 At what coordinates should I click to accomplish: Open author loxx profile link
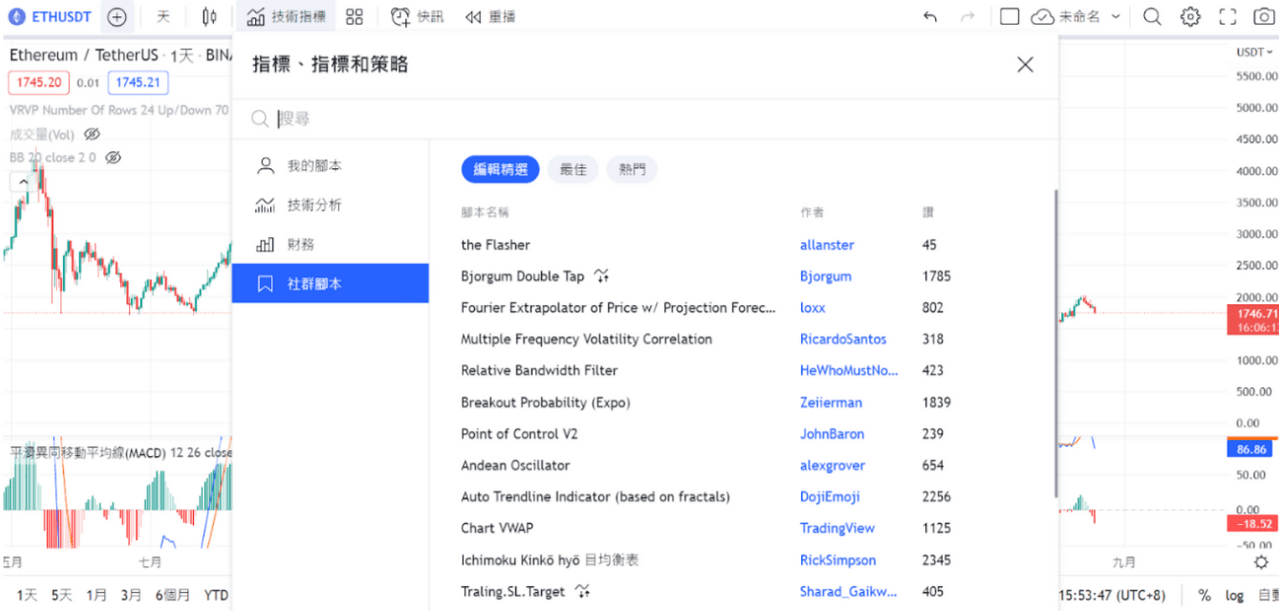coord(812,308)
